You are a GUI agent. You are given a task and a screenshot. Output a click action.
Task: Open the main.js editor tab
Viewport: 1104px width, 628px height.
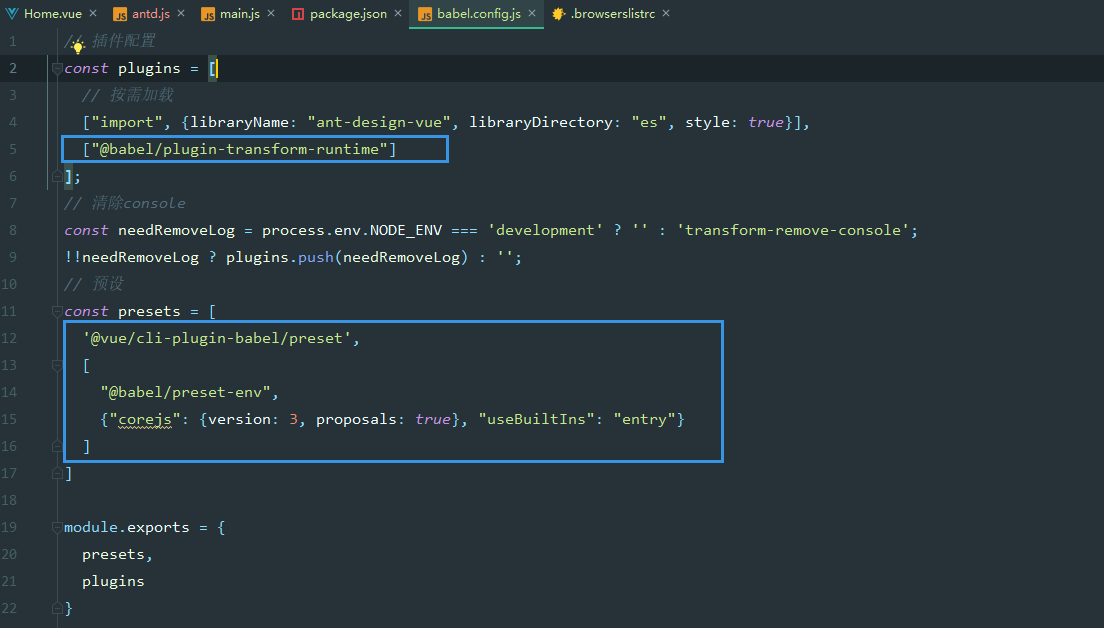coord(239,13)
